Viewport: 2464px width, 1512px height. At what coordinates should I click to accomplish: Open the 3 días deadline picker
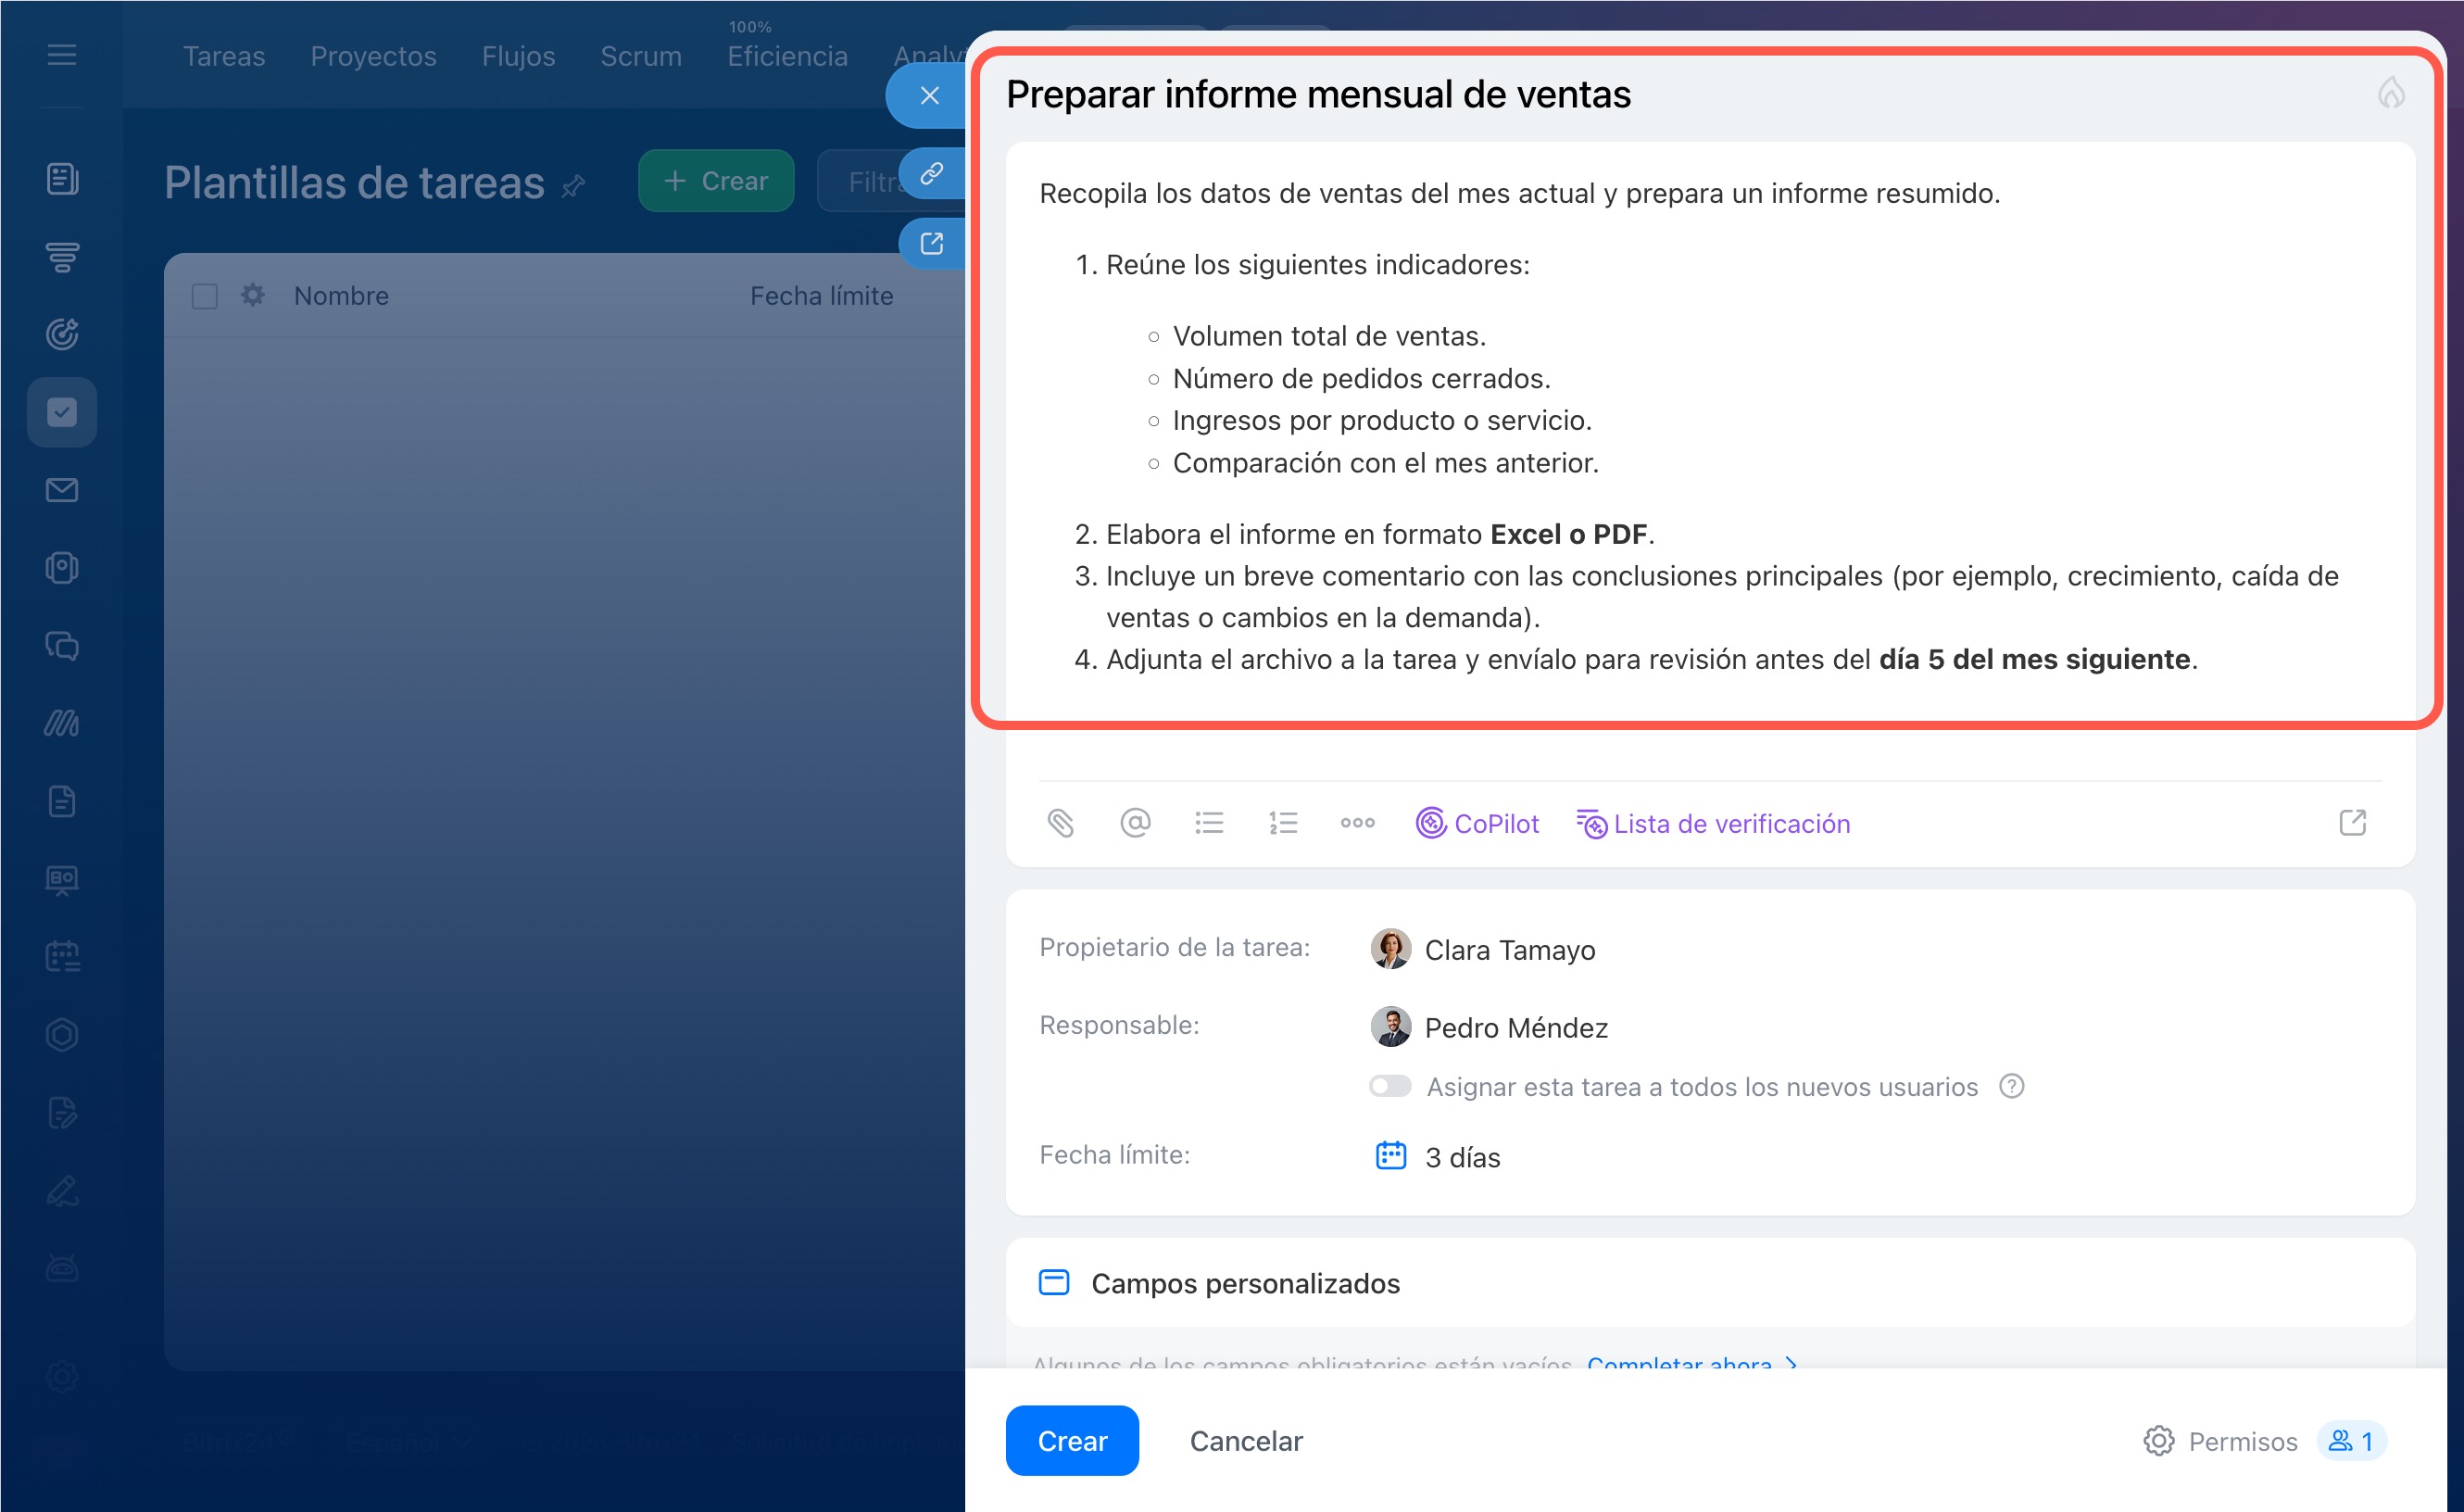pos(1461,1157)
